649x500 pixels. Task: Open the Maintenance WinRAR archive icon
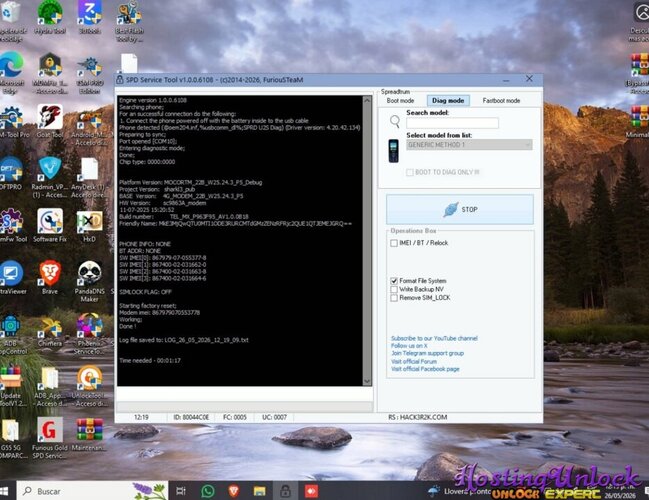tap(89, 435)
